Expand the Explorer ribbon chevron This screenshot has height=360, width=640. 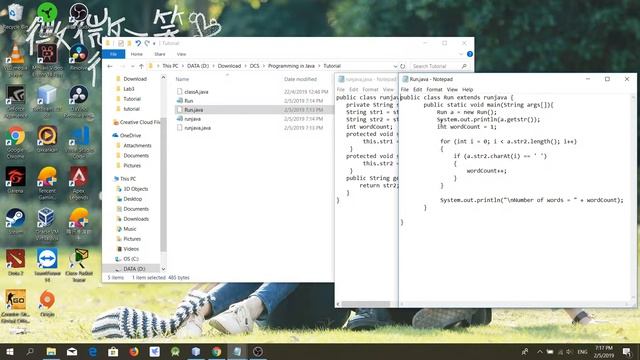(x=461, y=54)
